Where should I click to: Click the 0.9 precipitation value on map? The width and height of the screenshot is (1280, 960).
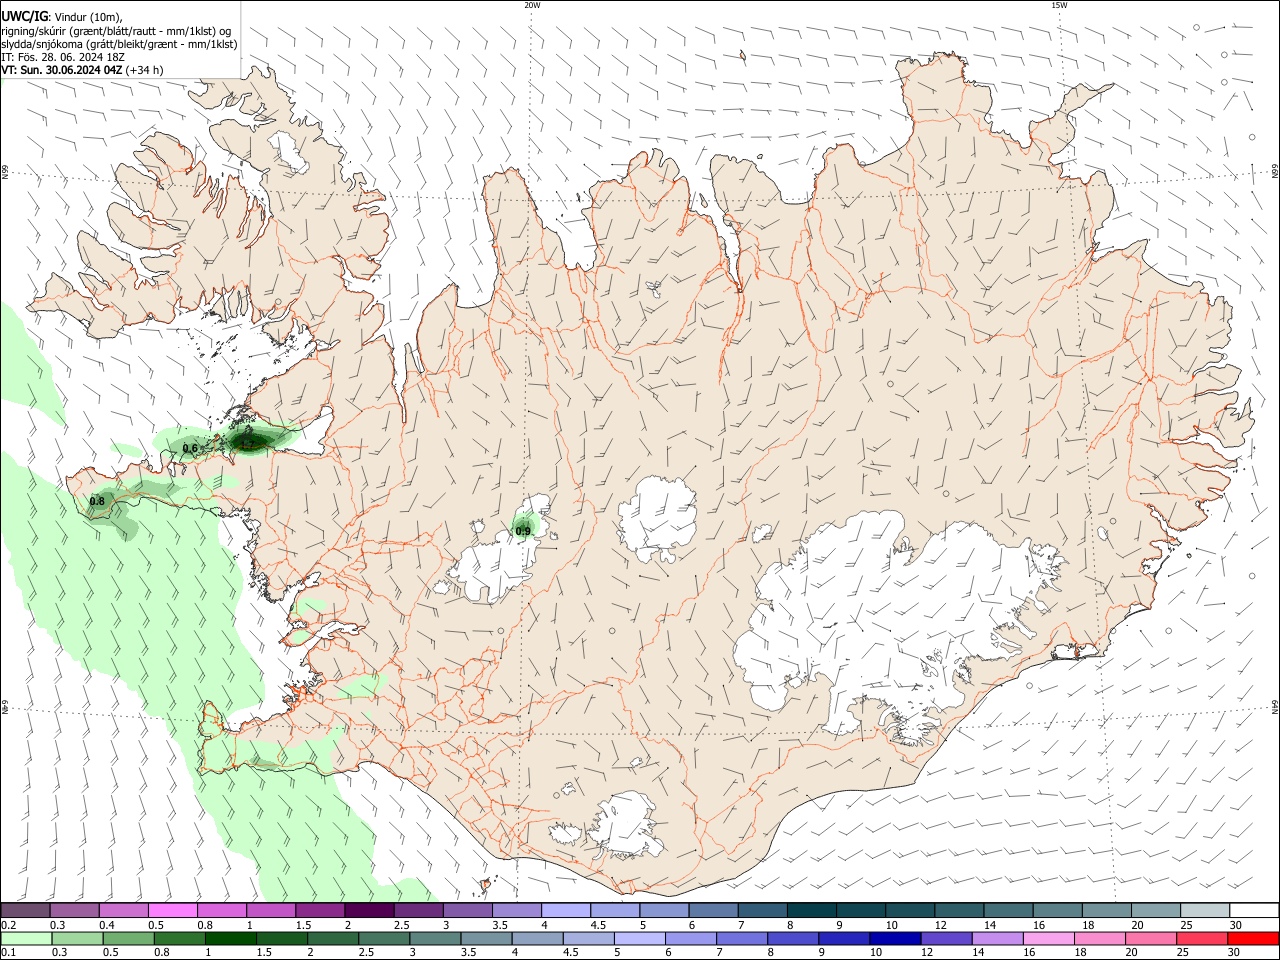(x=523, y=531)
